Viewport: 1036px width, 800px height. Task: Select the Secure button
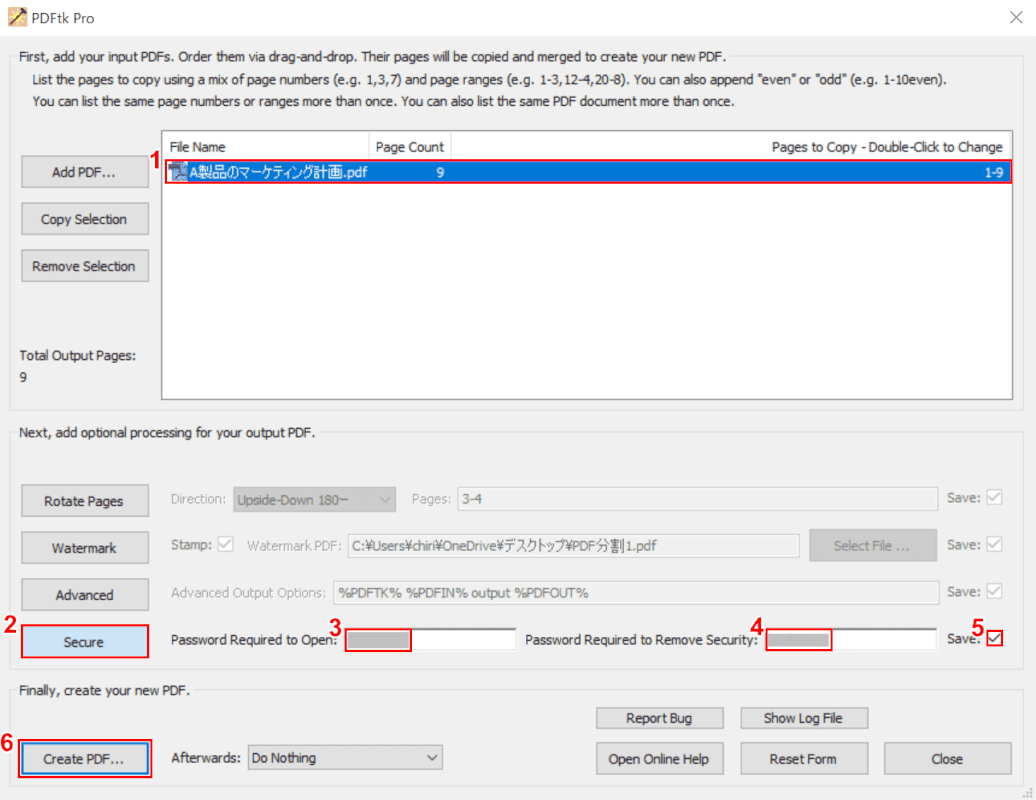click(85, 642)
